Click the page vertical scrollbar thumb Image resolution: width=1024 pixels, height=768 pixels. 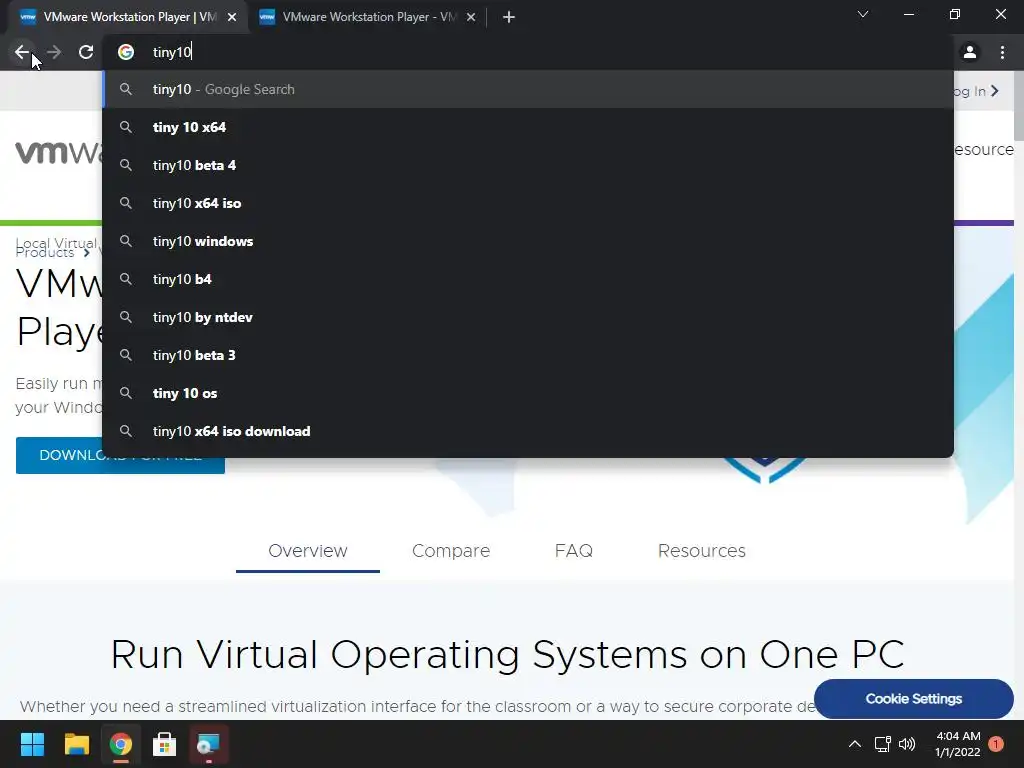tap(1019, 104)
